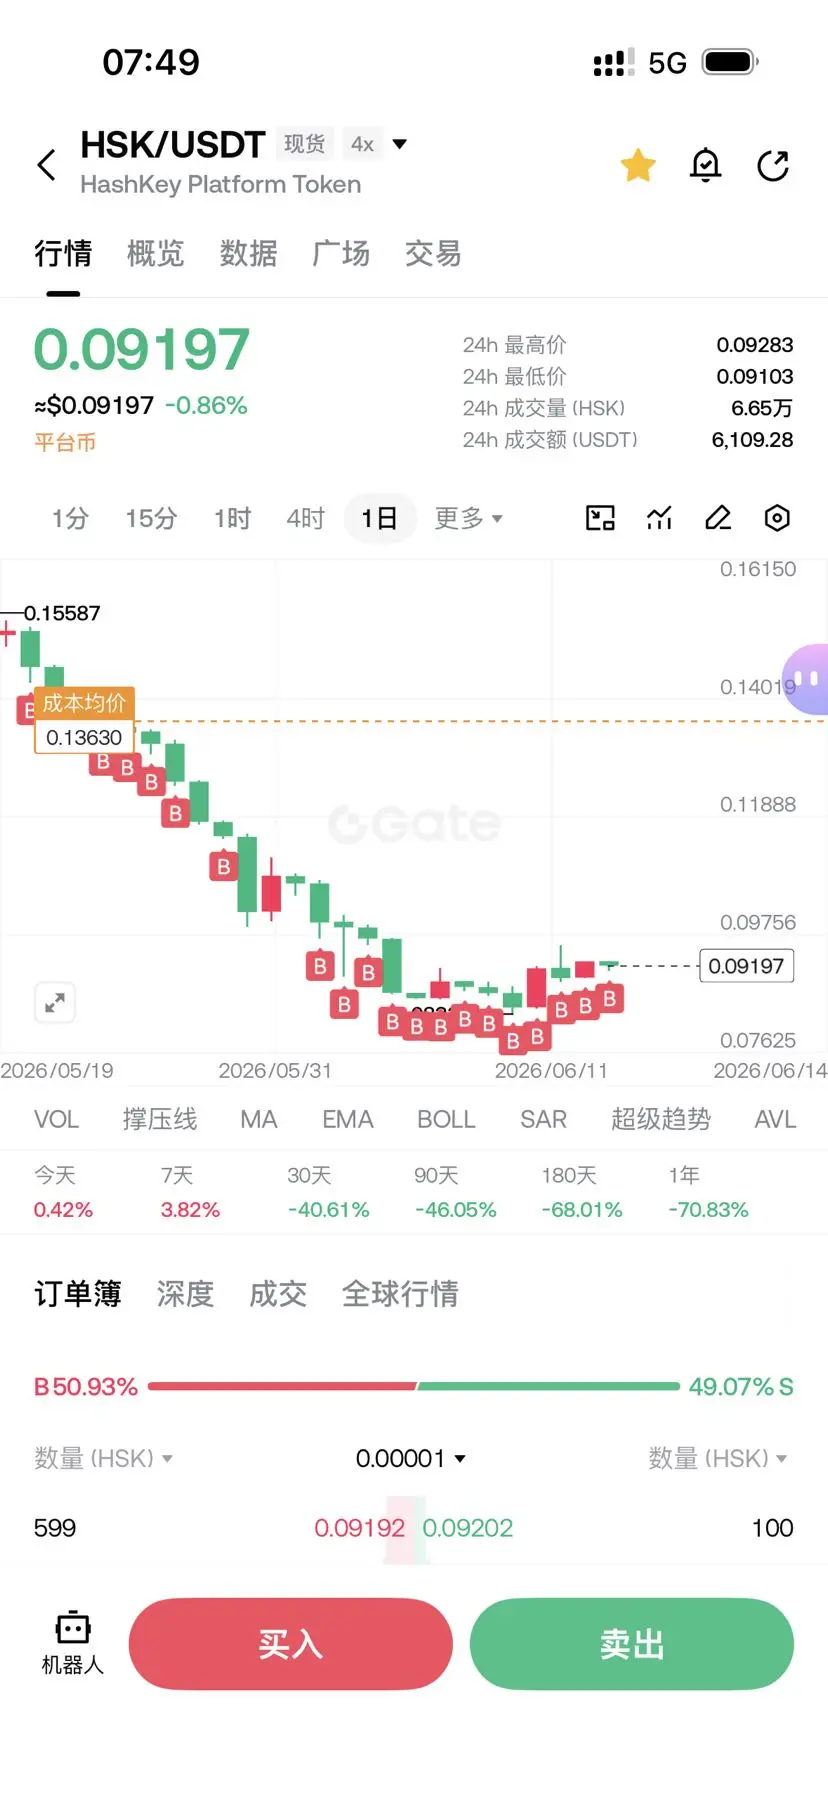Open chart settings hexagon icon

tap(777, 518)
